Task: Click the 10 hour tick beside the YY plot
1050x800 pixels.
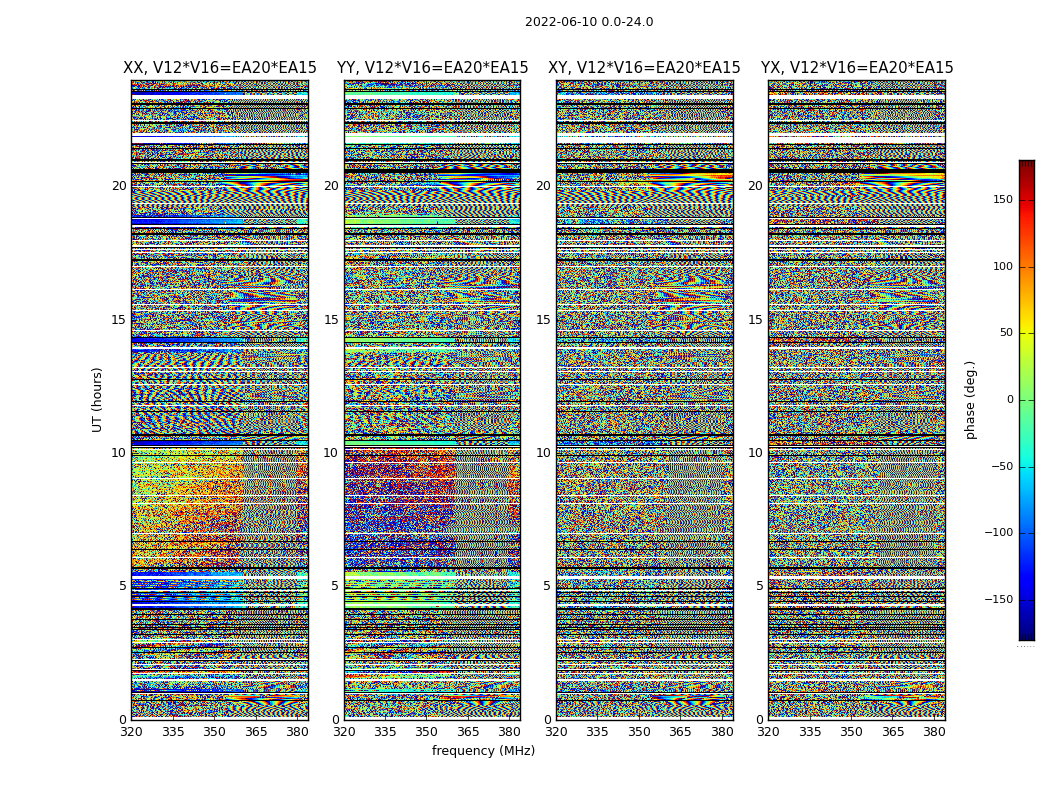Action: [331, 453]
